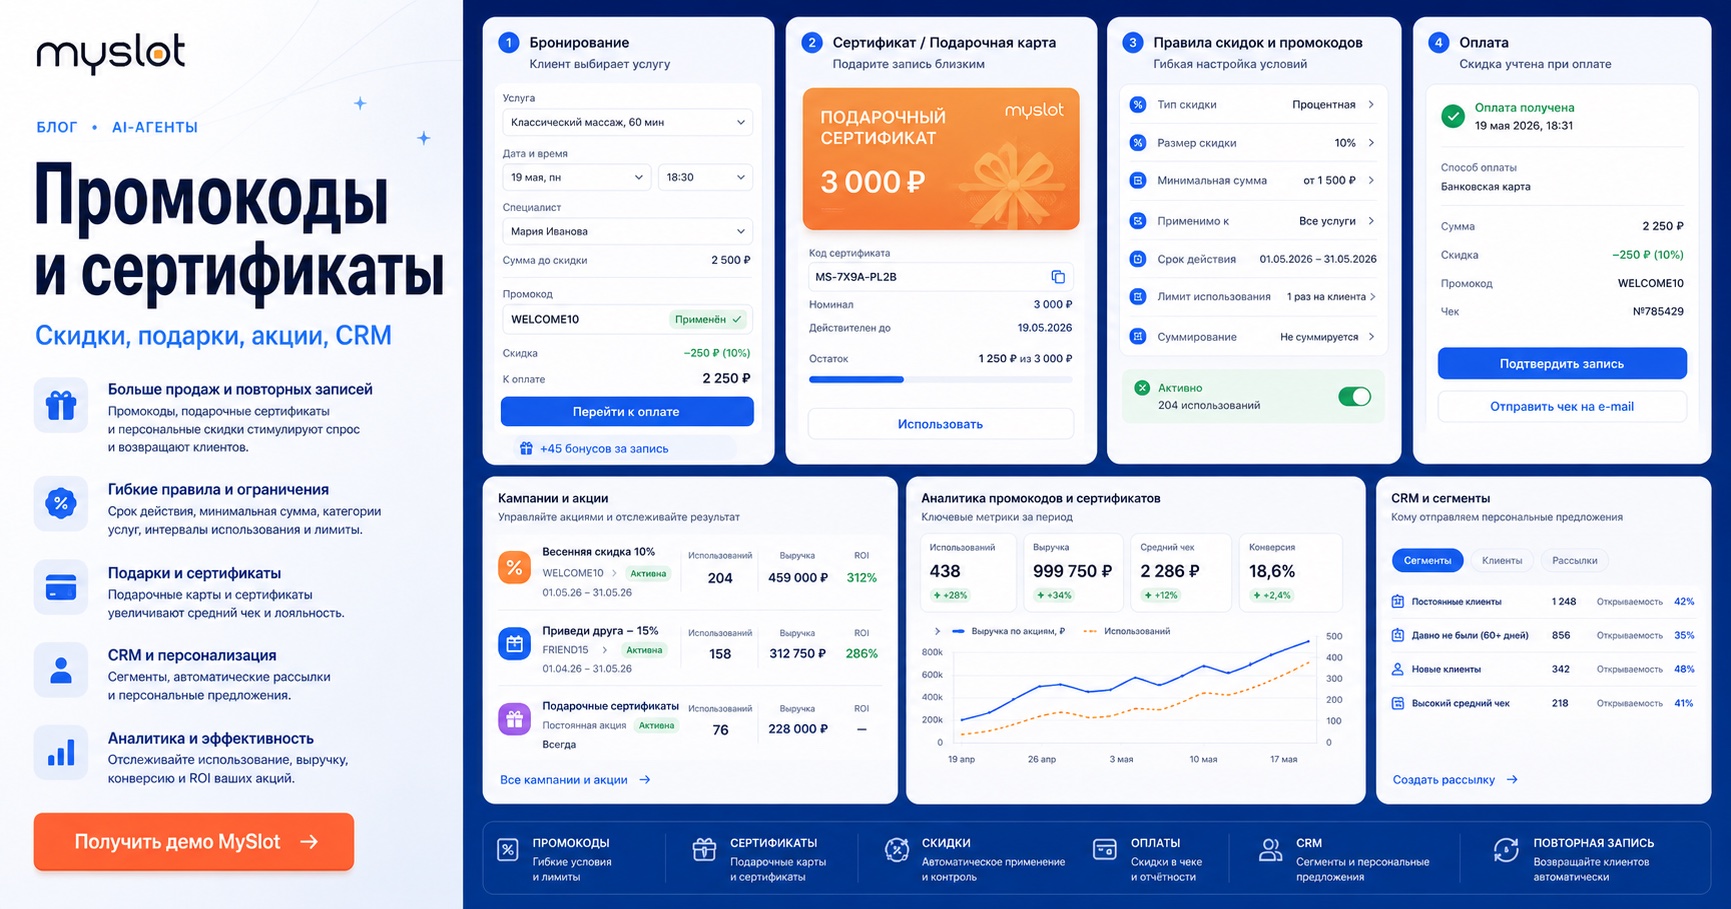Click the percent badge icon beside Гибкие правила
This screenshot has width=1731, height=909.
pos(61,503)
